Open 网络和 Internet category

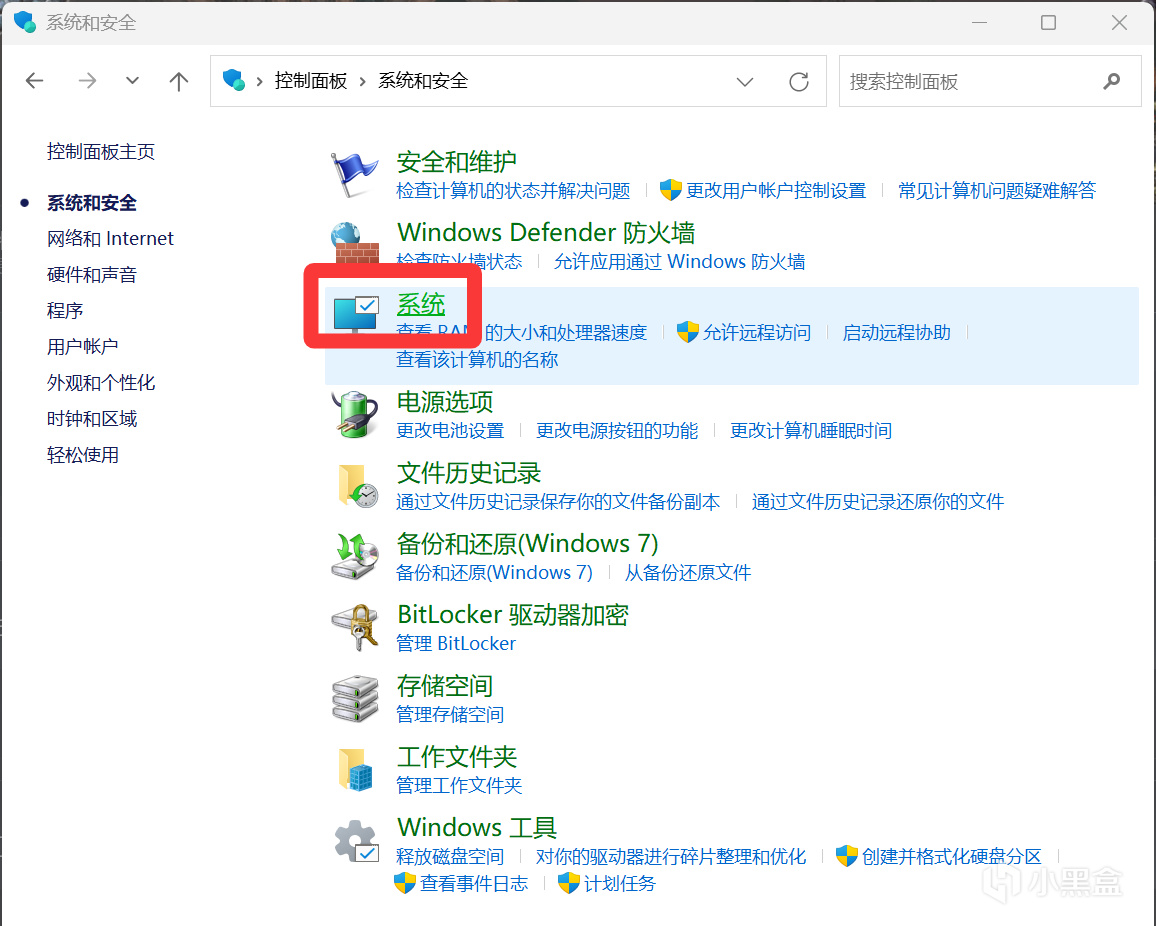111,238
